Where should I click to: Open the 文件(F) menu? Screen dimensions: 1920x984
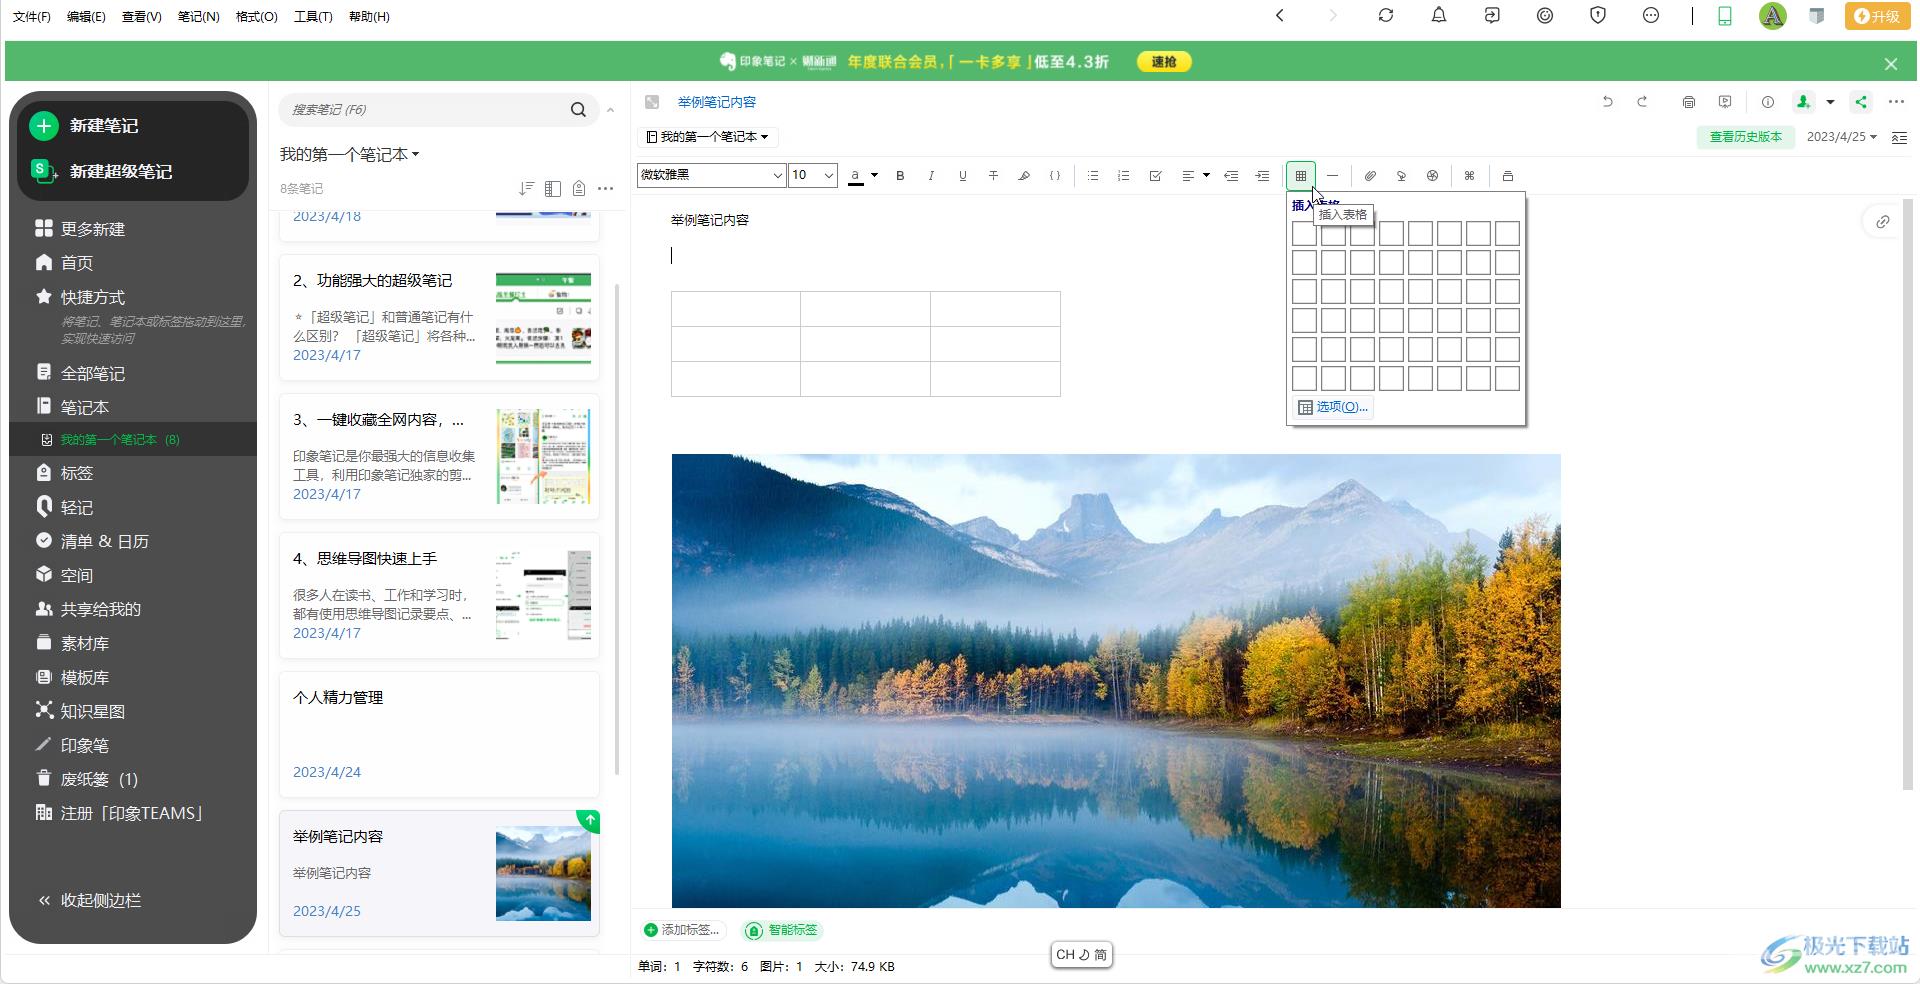point(32,16)
